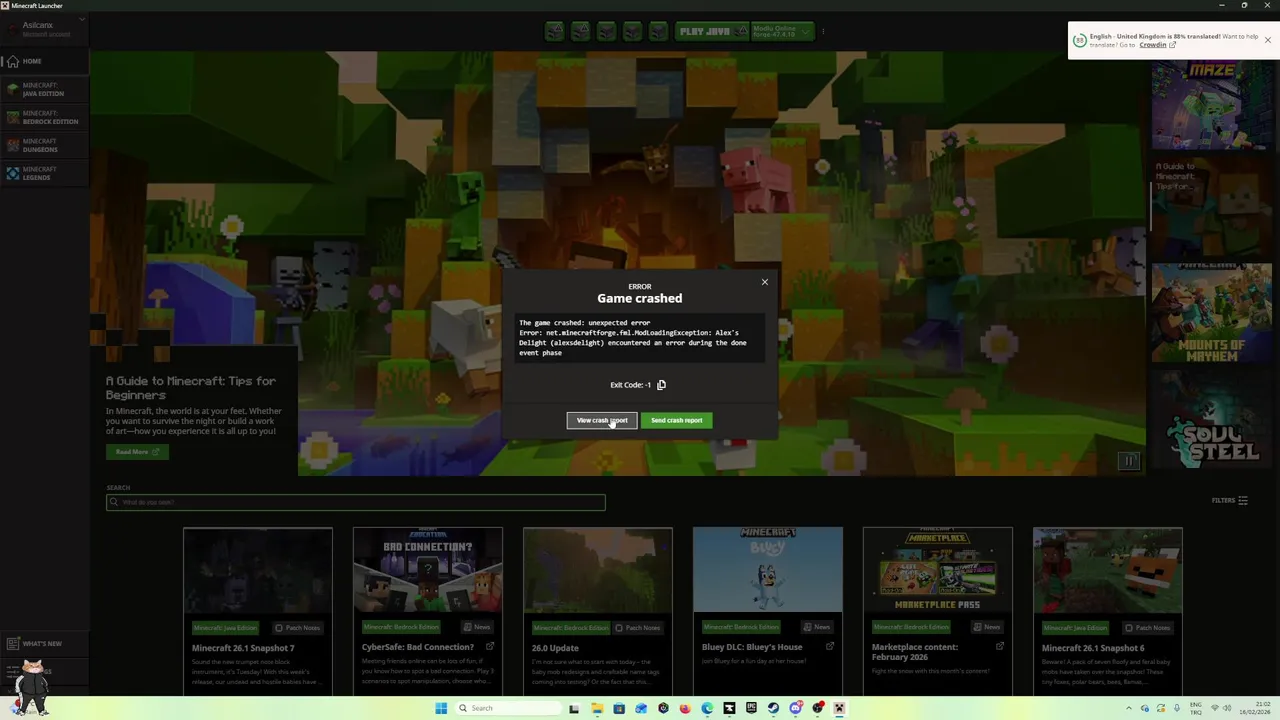The height and width of the screenshot is (720, 1280).
Task: Open Discord from the taskbar
Action: pyautogui.click(x=796, y=708)
